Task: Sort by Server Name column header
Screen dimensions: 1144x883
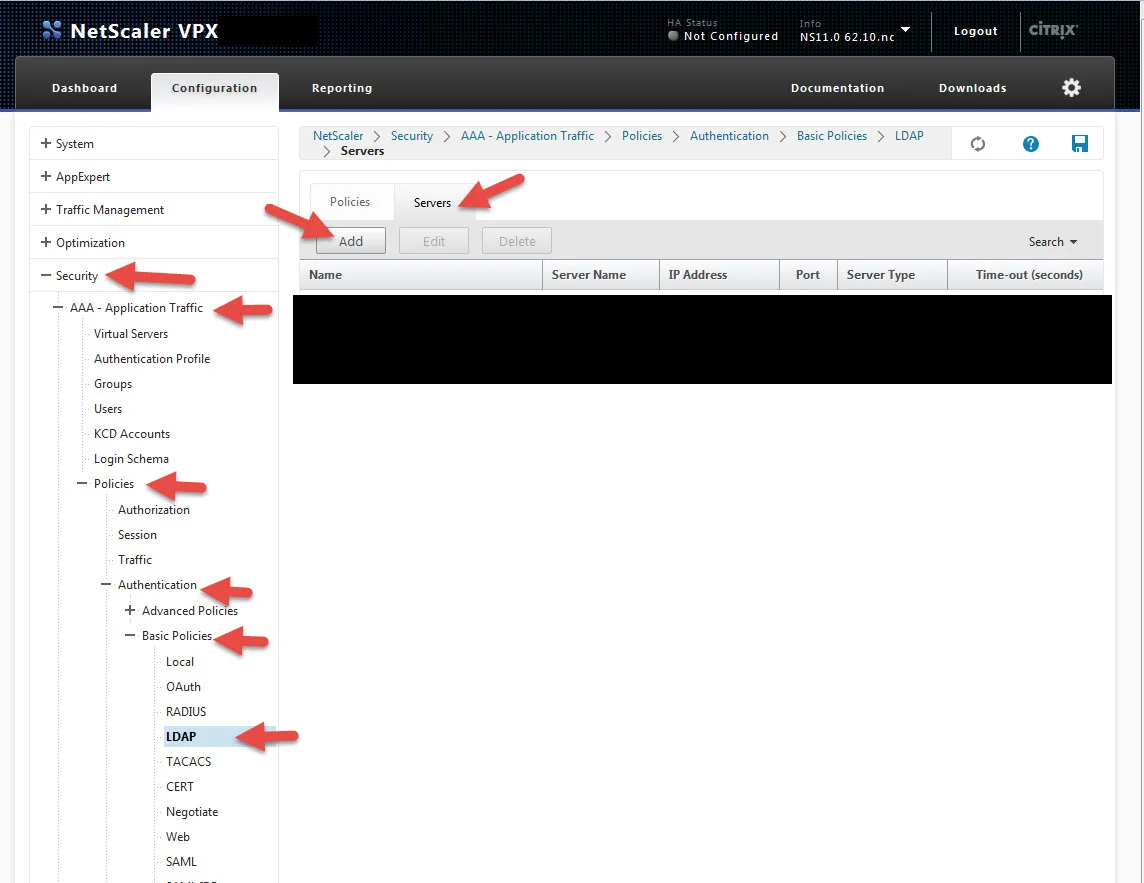Action: pyautogui.click(x=600, y=274)
